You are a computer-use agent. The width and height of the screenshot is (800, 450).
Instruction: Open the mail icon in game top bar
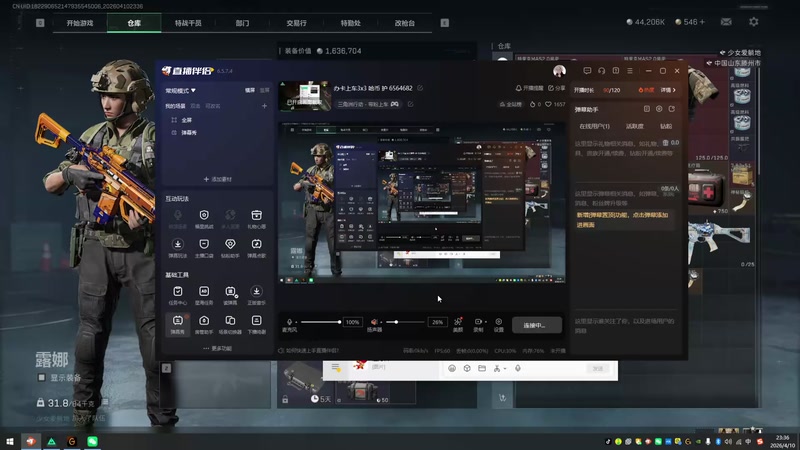coord(726,22)
